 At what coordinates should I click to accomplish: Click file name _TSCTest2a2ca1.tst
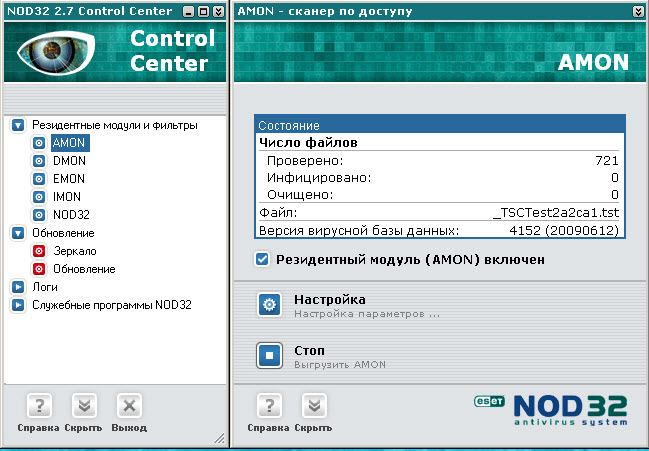(556, 213)
